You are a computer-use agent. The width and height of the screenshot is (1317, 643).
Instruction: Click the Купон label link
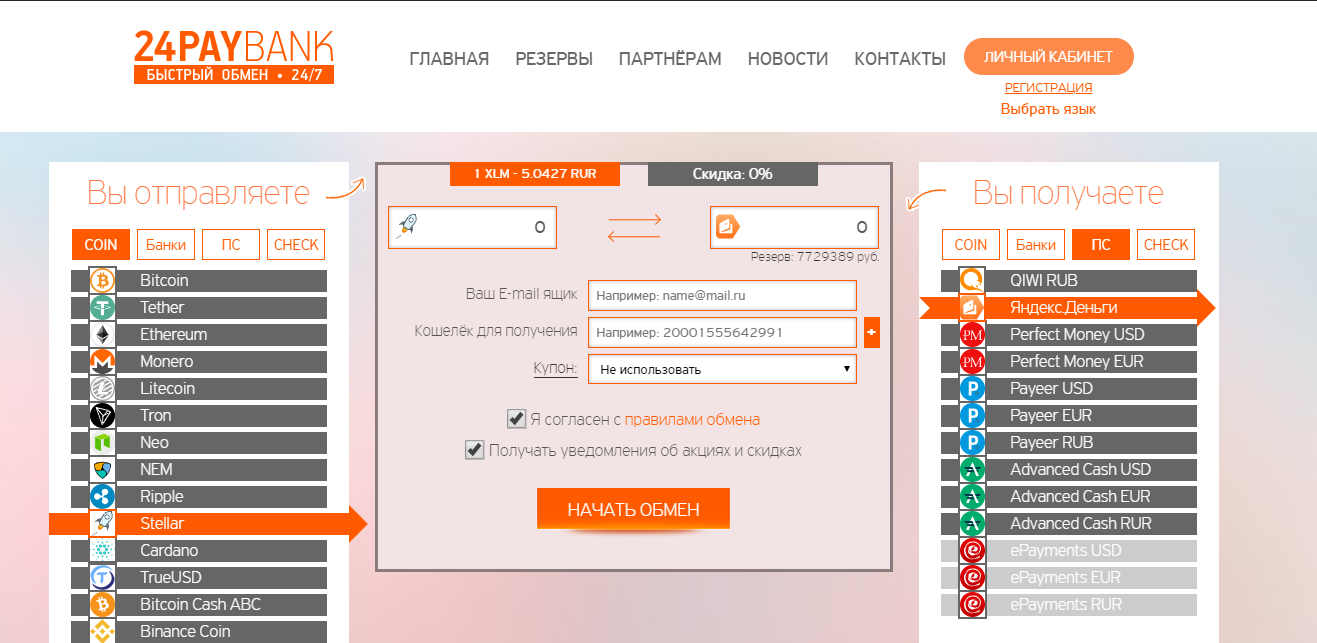pyautogui.click(x=555, y=368)
